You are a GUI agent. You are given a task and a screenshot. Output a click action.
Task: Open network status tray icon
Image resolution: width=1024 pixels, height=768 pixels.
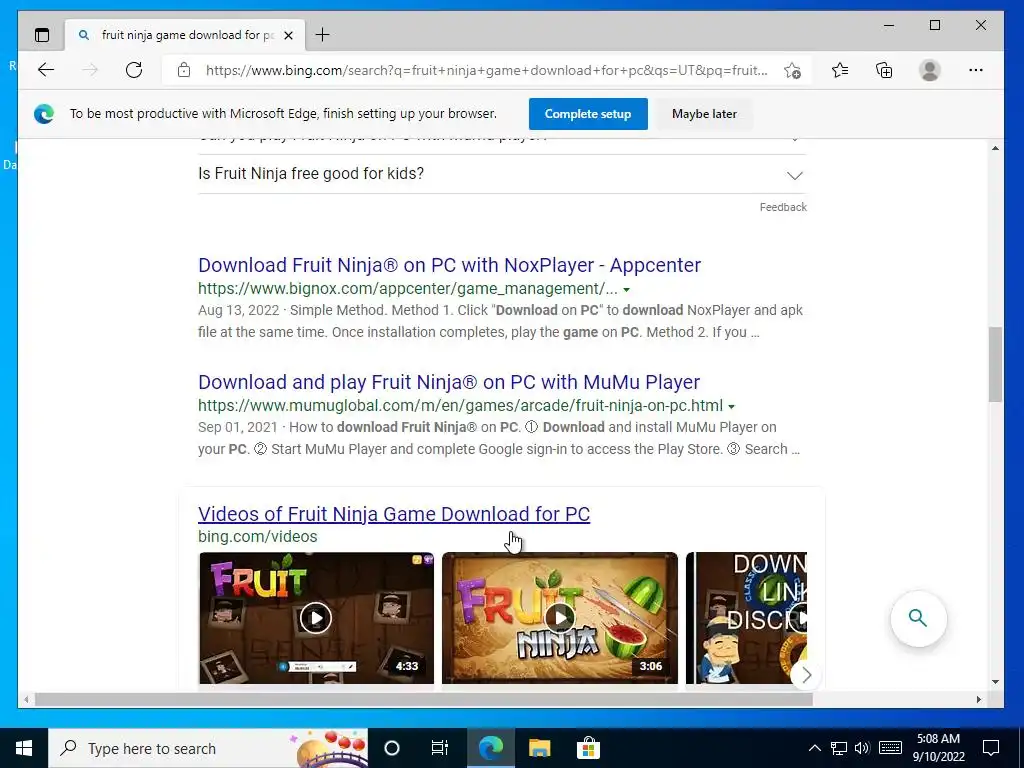coord(839,748)
